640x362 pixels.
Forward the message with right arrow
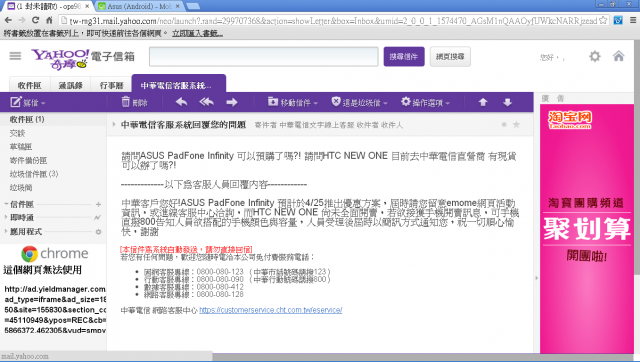(x=232, y=102)
